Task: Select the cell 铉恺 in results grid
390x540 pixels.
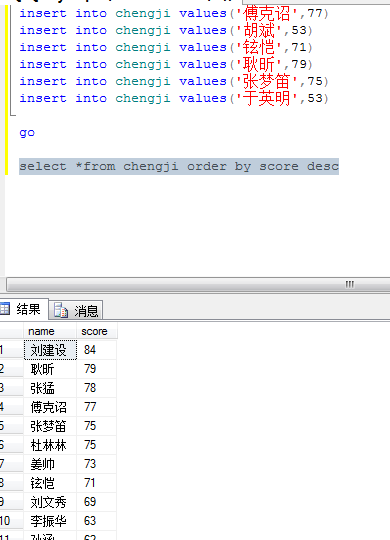Action: pos(50,483)
